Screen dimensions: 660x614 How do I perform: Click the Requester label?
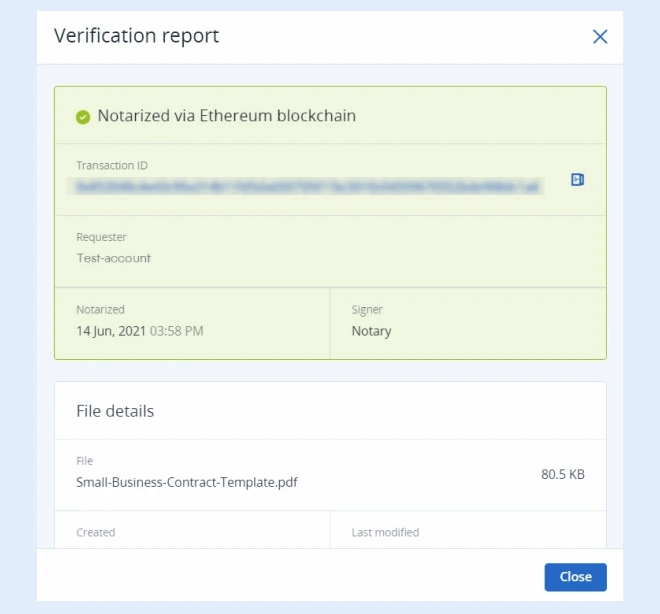[x=101, y=238]
